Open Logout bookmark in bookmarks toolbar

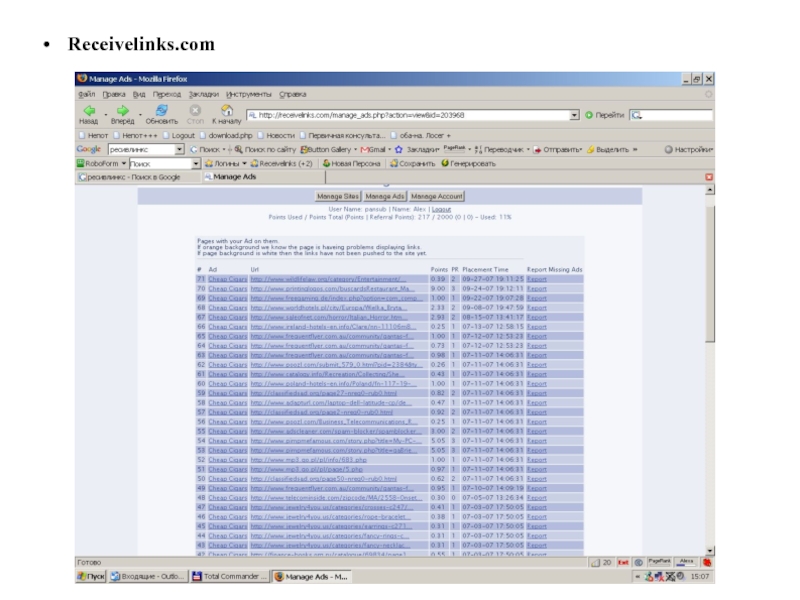pyautogui.click(x=179, y=135)
